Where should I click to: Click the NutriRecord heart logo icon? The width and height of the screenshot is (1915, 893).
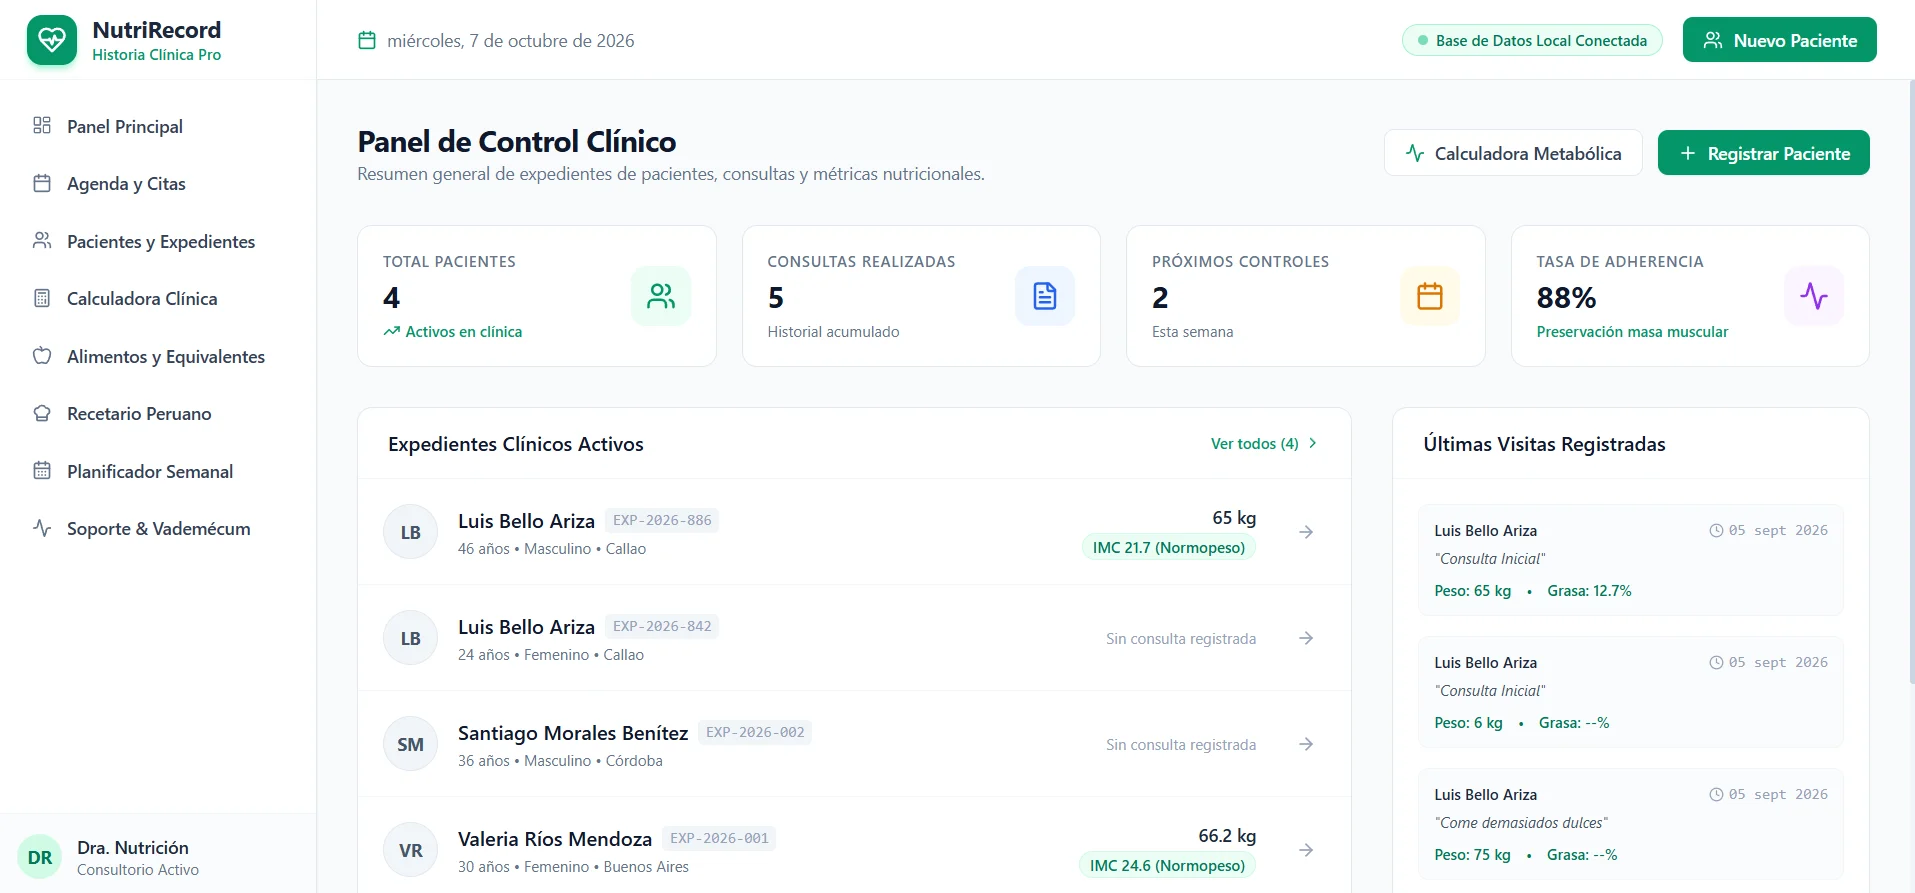[x=52, y=40]
